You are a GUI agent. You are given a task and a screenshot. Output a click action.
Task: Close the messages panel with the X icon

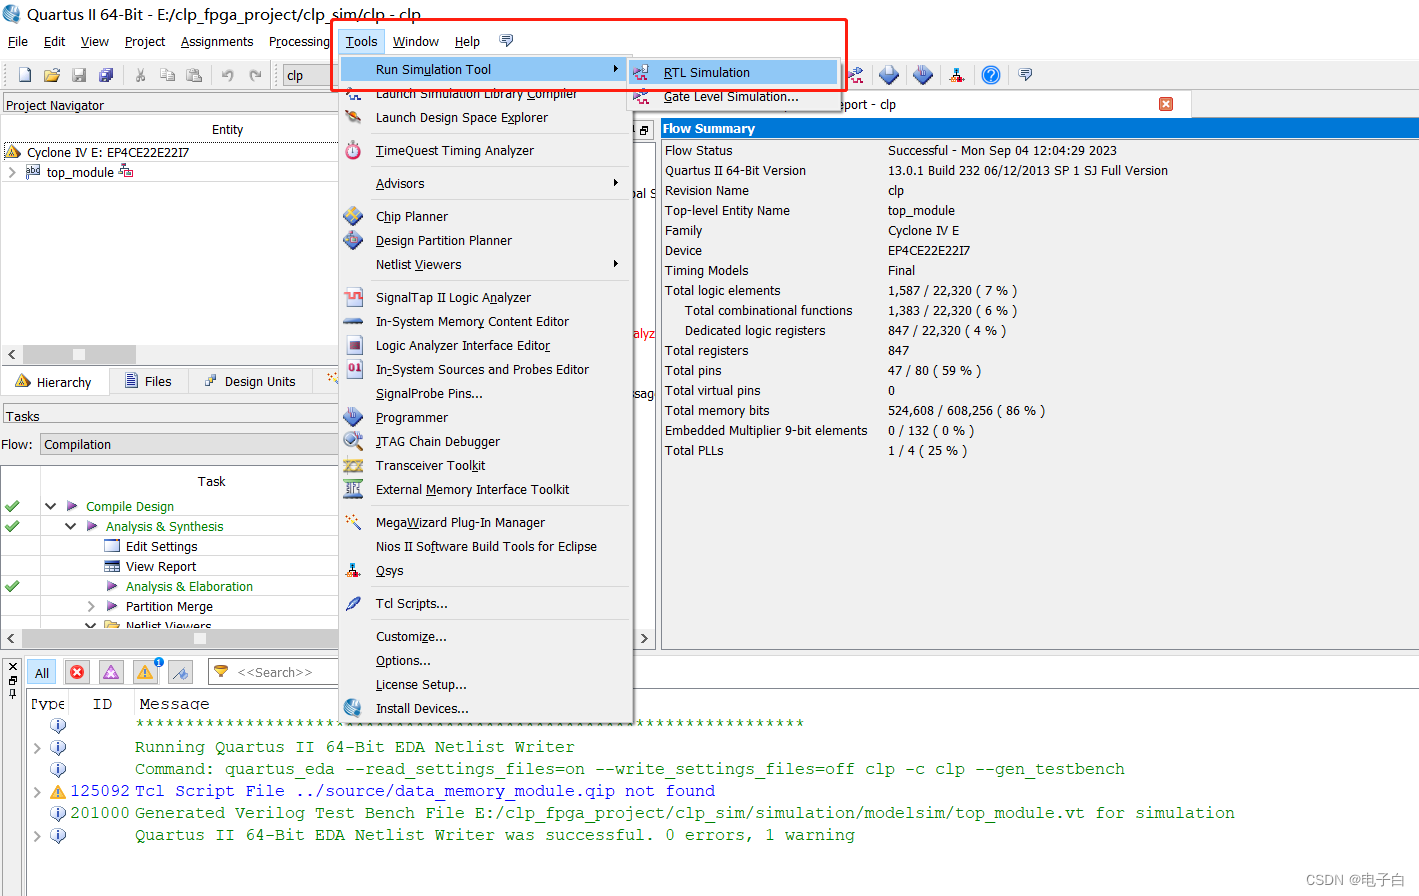[12, 667]
